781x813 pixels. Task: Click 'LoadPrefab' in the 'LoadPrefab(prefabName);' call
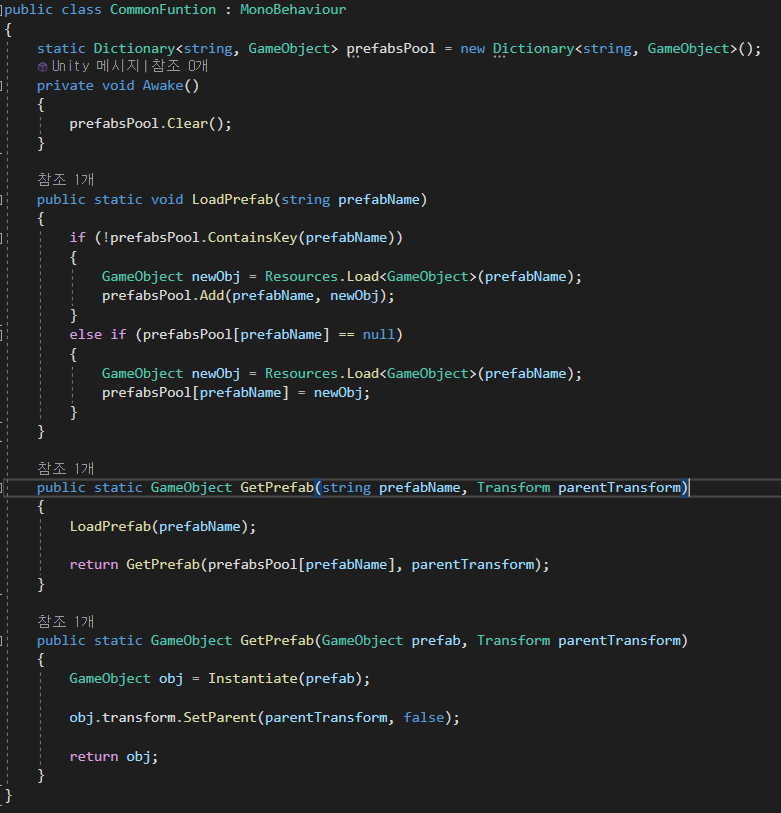tap(110, 526)
